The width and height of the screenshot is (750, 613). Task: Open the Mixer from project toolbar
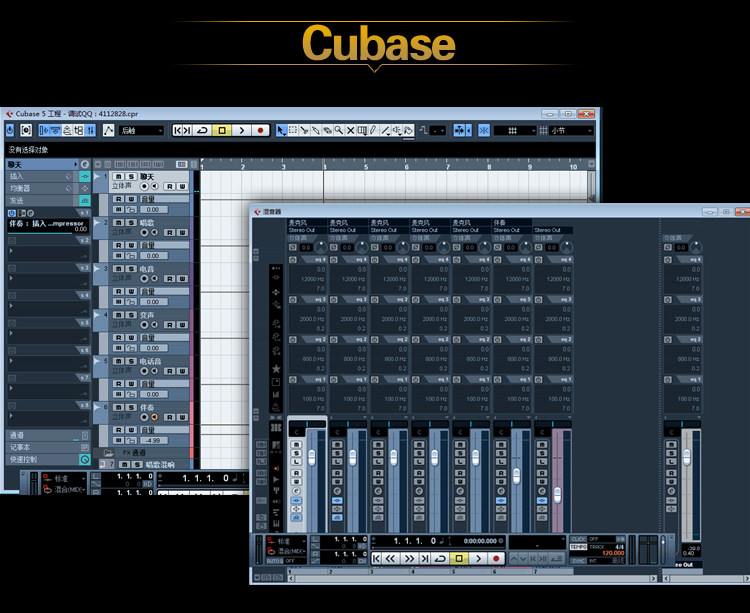90,130
